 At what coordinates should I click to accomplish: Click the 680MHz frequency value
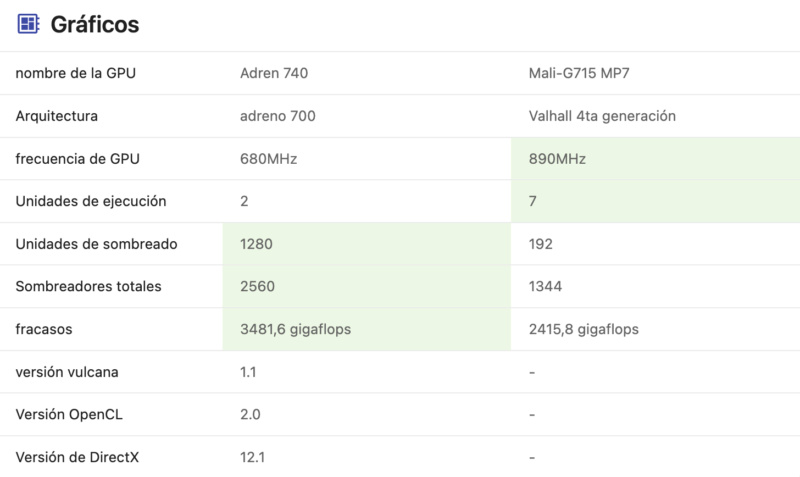coord(268,159)
